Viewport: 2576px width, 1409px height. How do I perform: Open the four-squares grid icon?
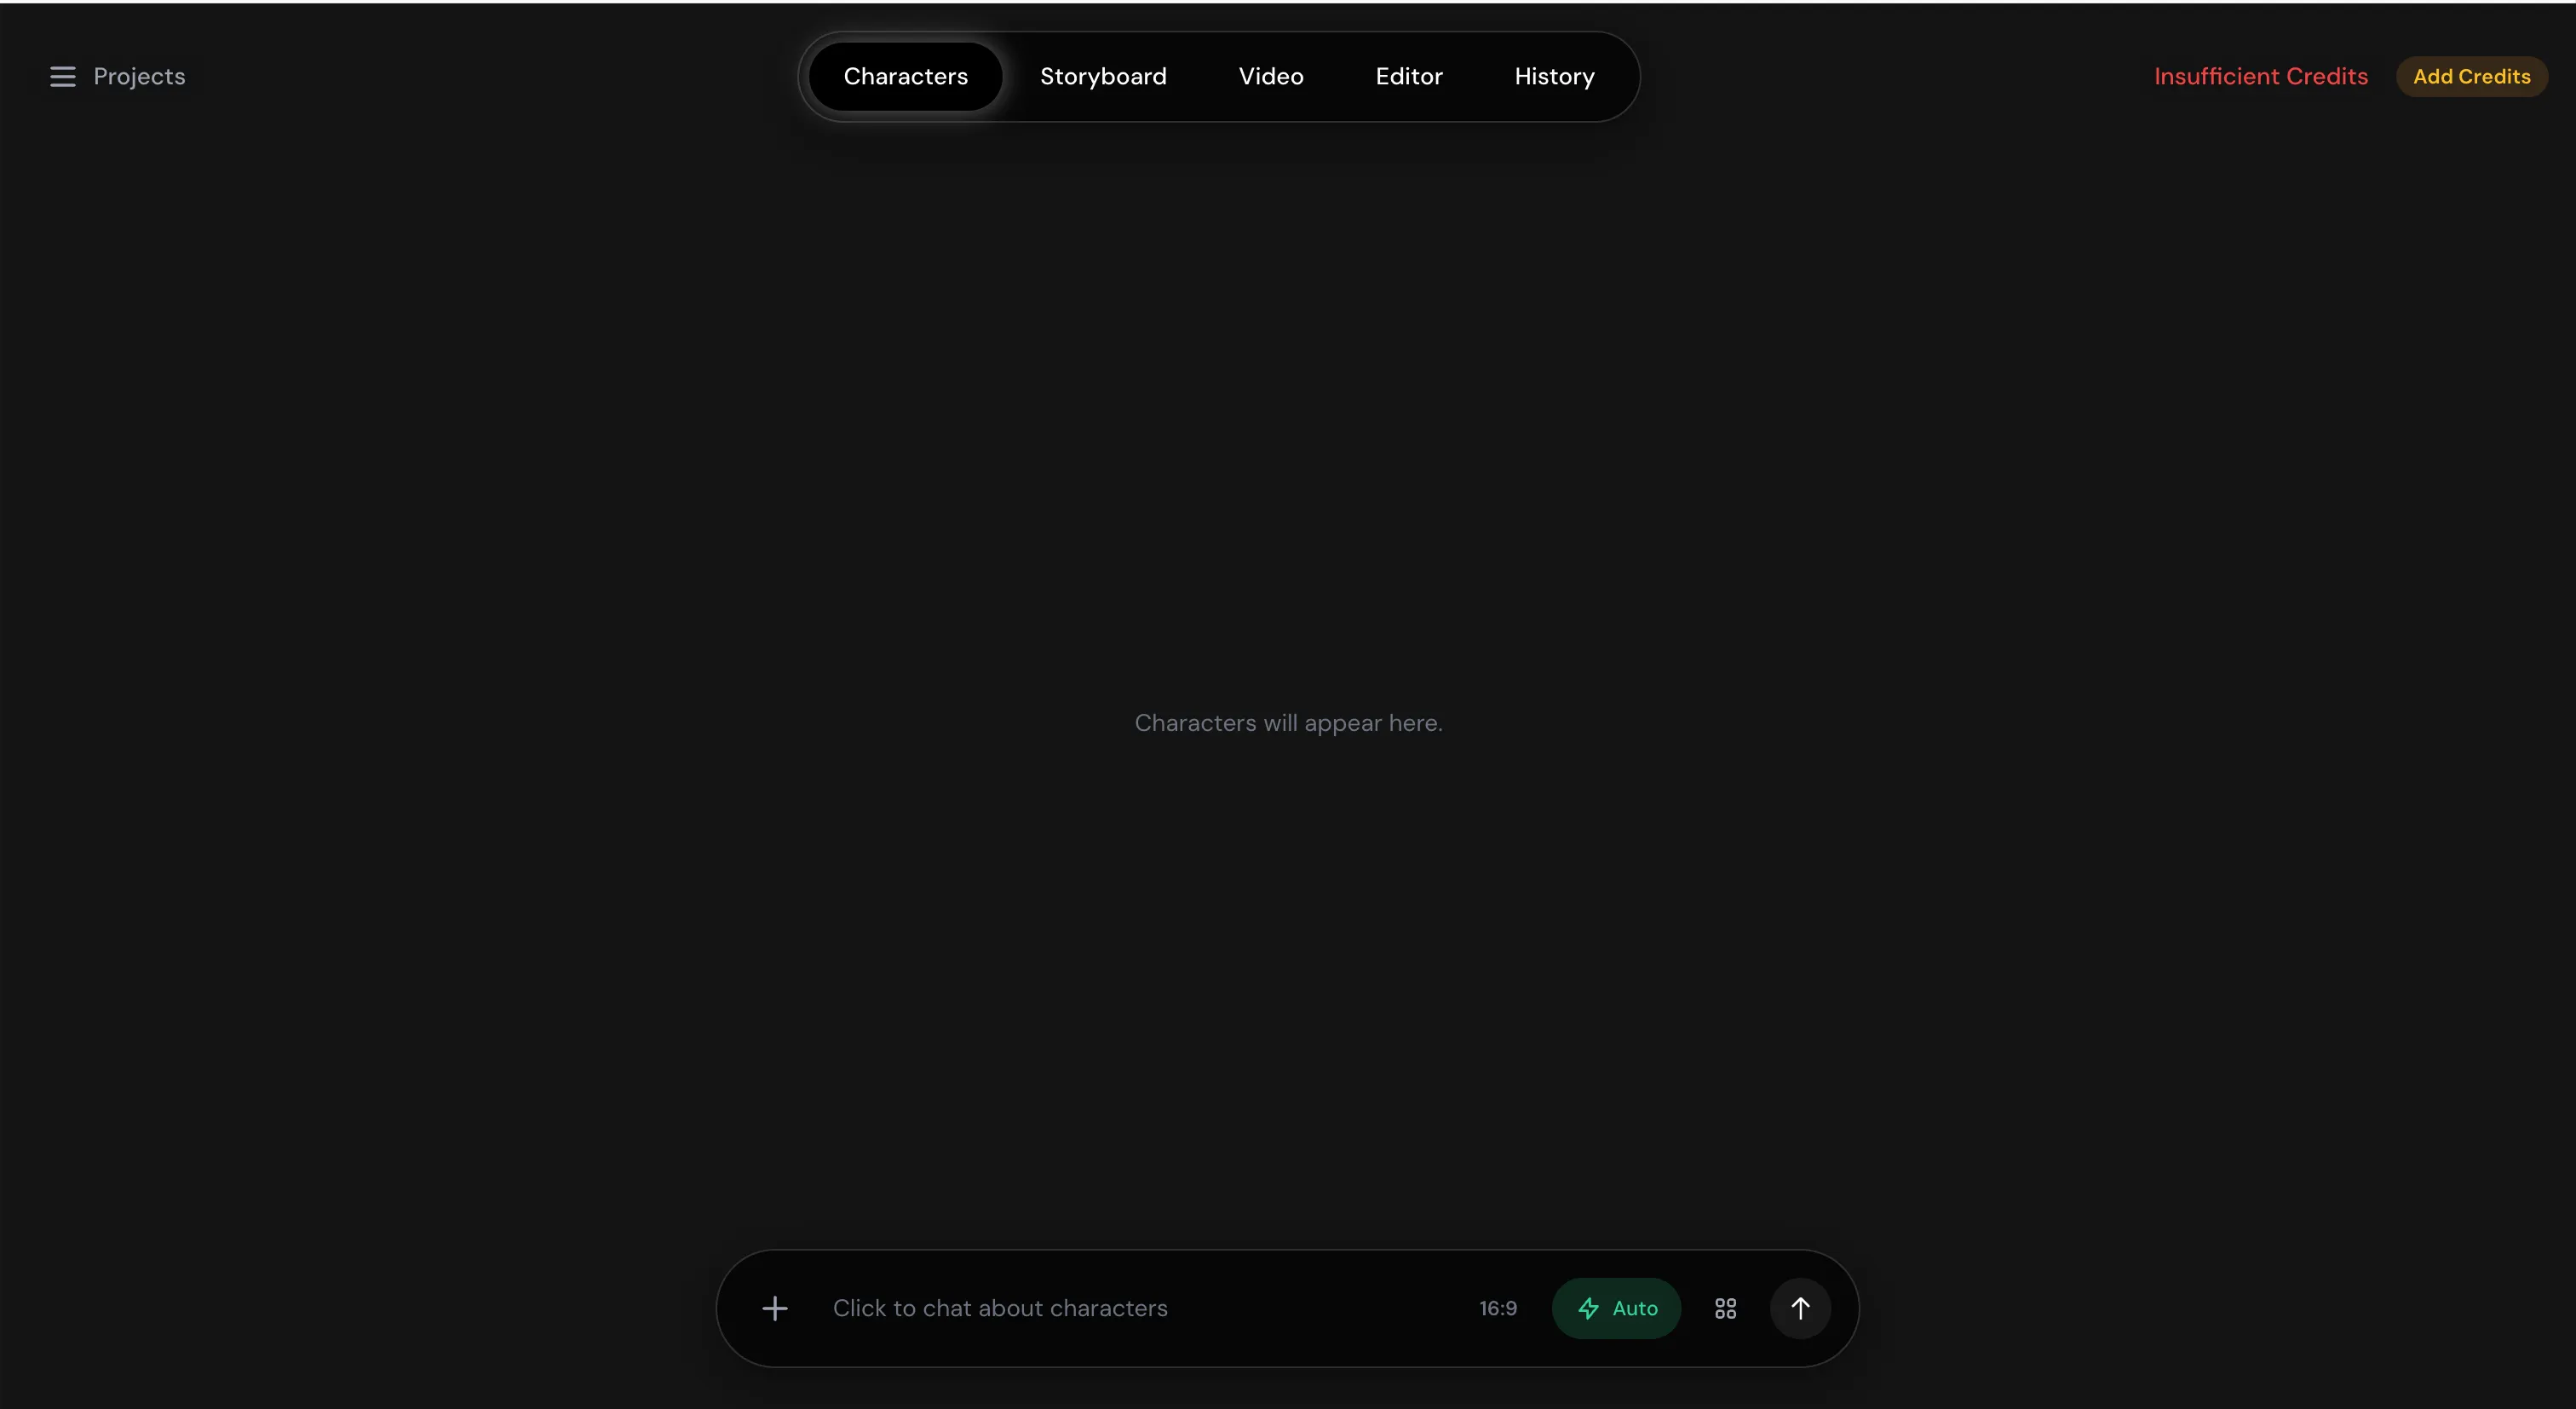[1725, 1308]
